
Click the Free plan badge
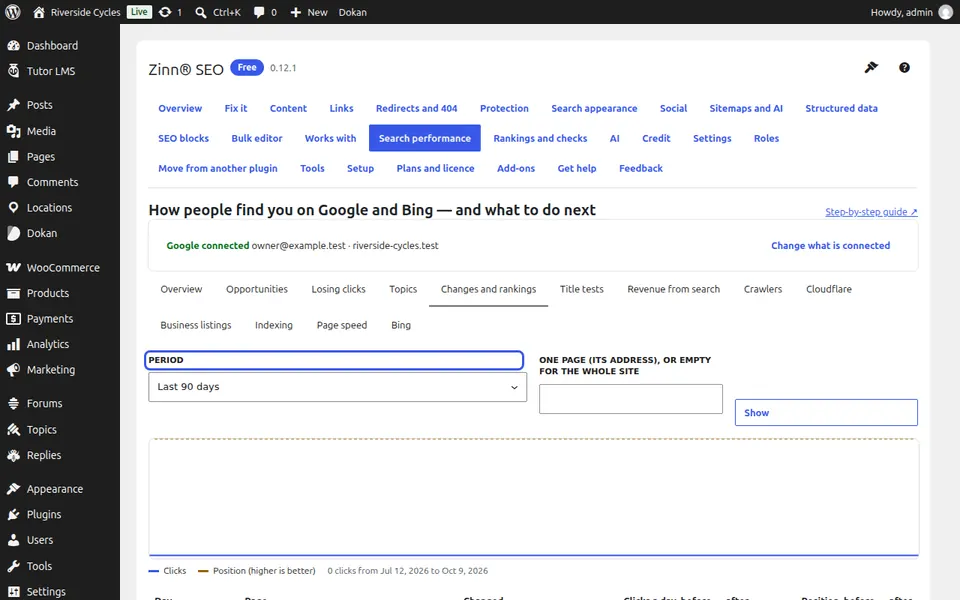(247, 67)
